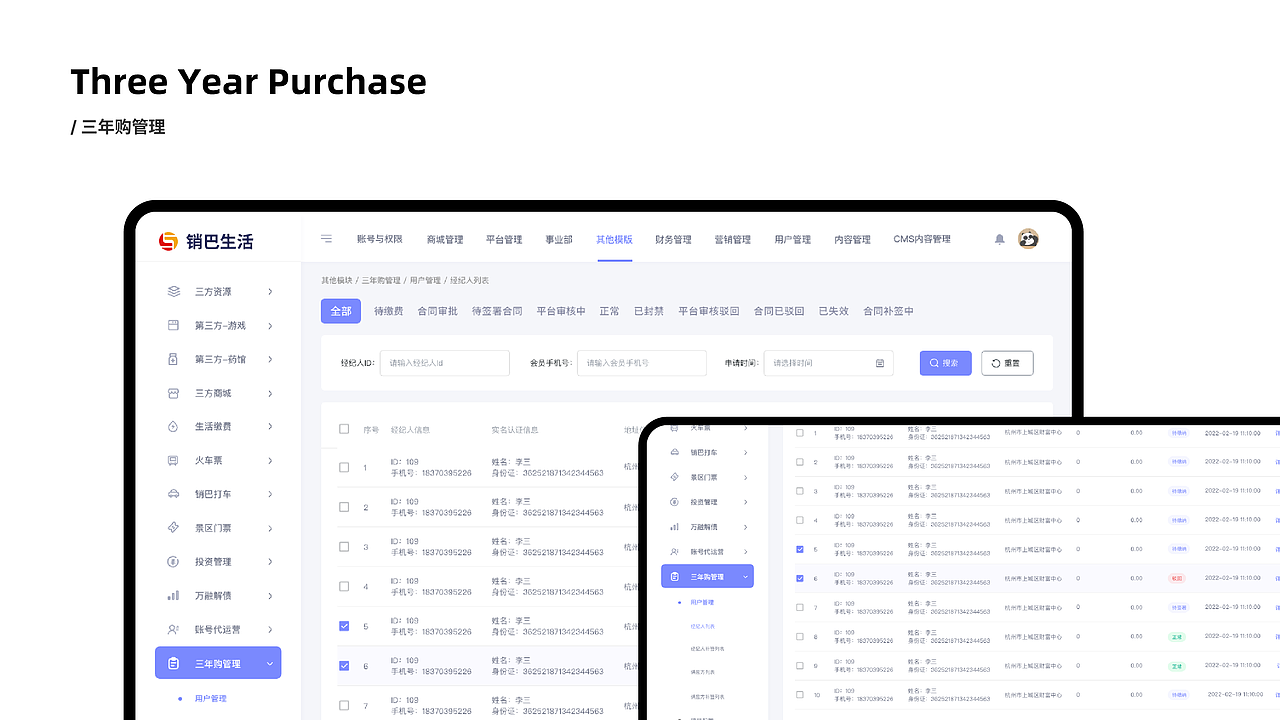Click the 三方商城 shop icon
Viewport: 1280px width, 720px height.
(x=173, y=393)
